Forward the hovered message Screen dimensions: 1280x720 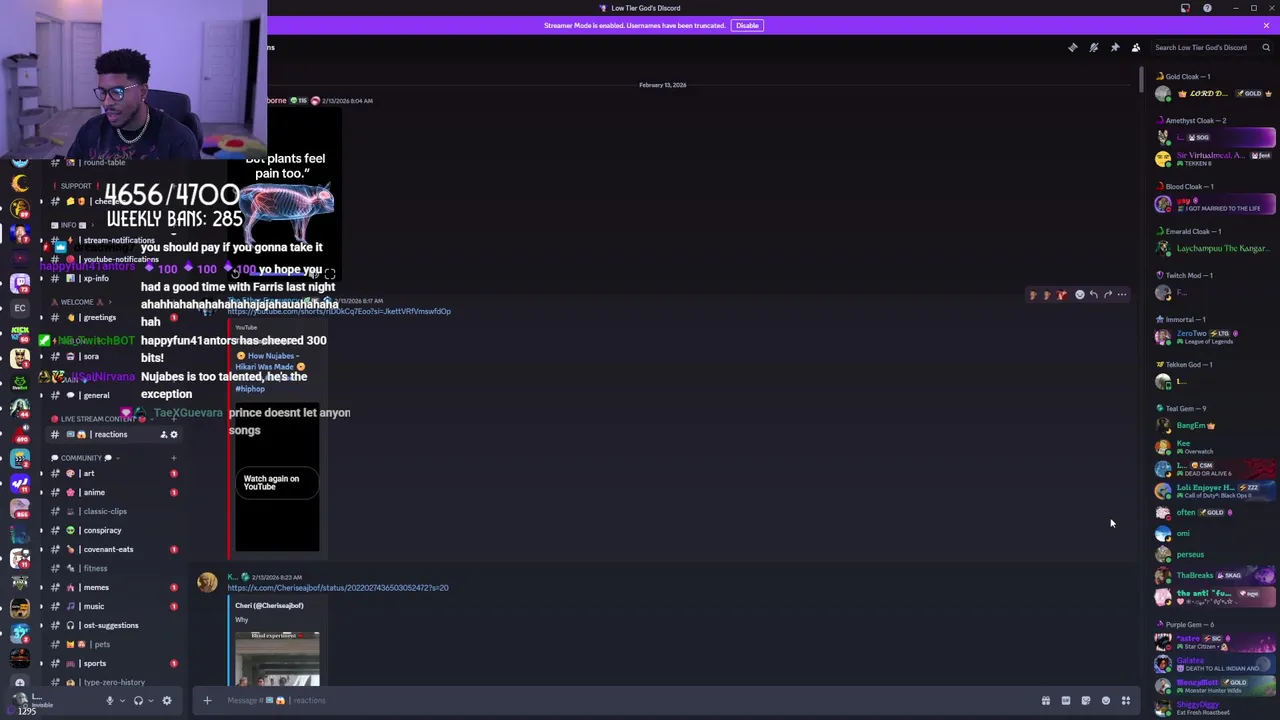[x=1108, y=295]
